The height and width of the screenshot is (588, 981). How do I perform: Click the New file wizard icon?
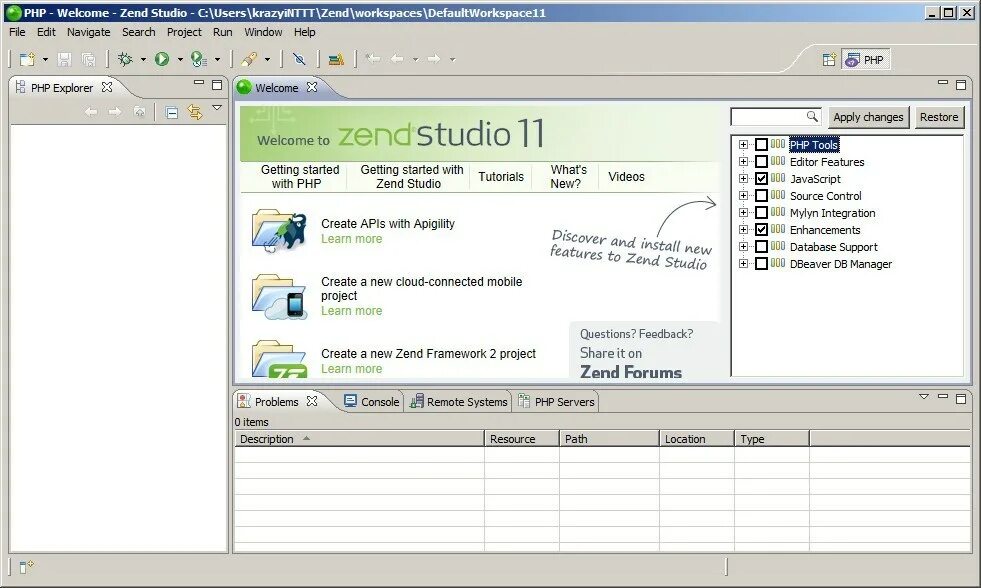27,59
